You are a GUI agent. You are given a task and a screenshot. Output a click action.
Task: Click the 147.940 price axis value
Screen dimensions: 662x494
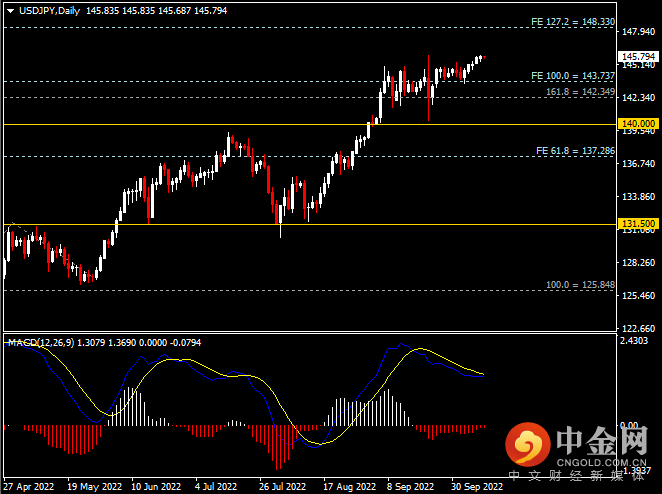point(638,32)
